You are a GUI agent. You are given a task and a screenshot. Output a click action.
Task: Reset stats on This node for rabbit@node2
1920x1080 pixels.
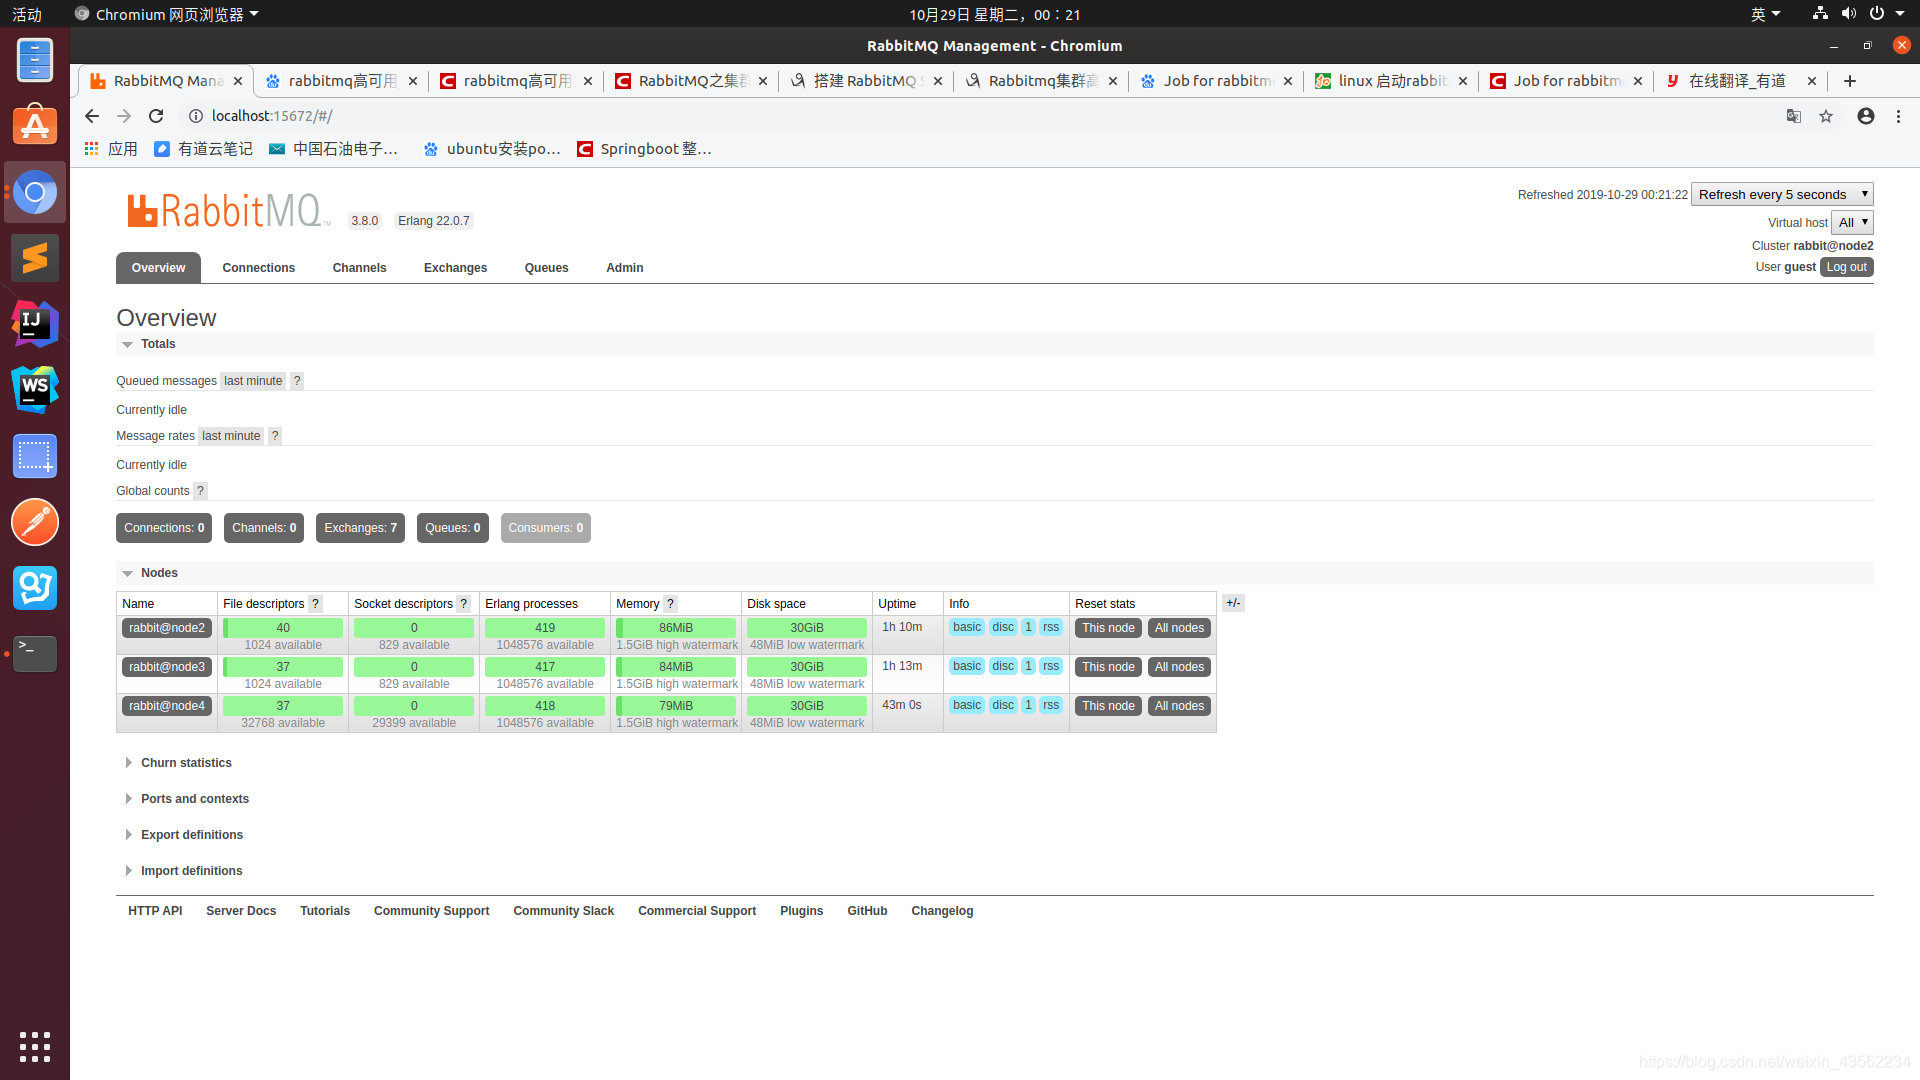1108,628
